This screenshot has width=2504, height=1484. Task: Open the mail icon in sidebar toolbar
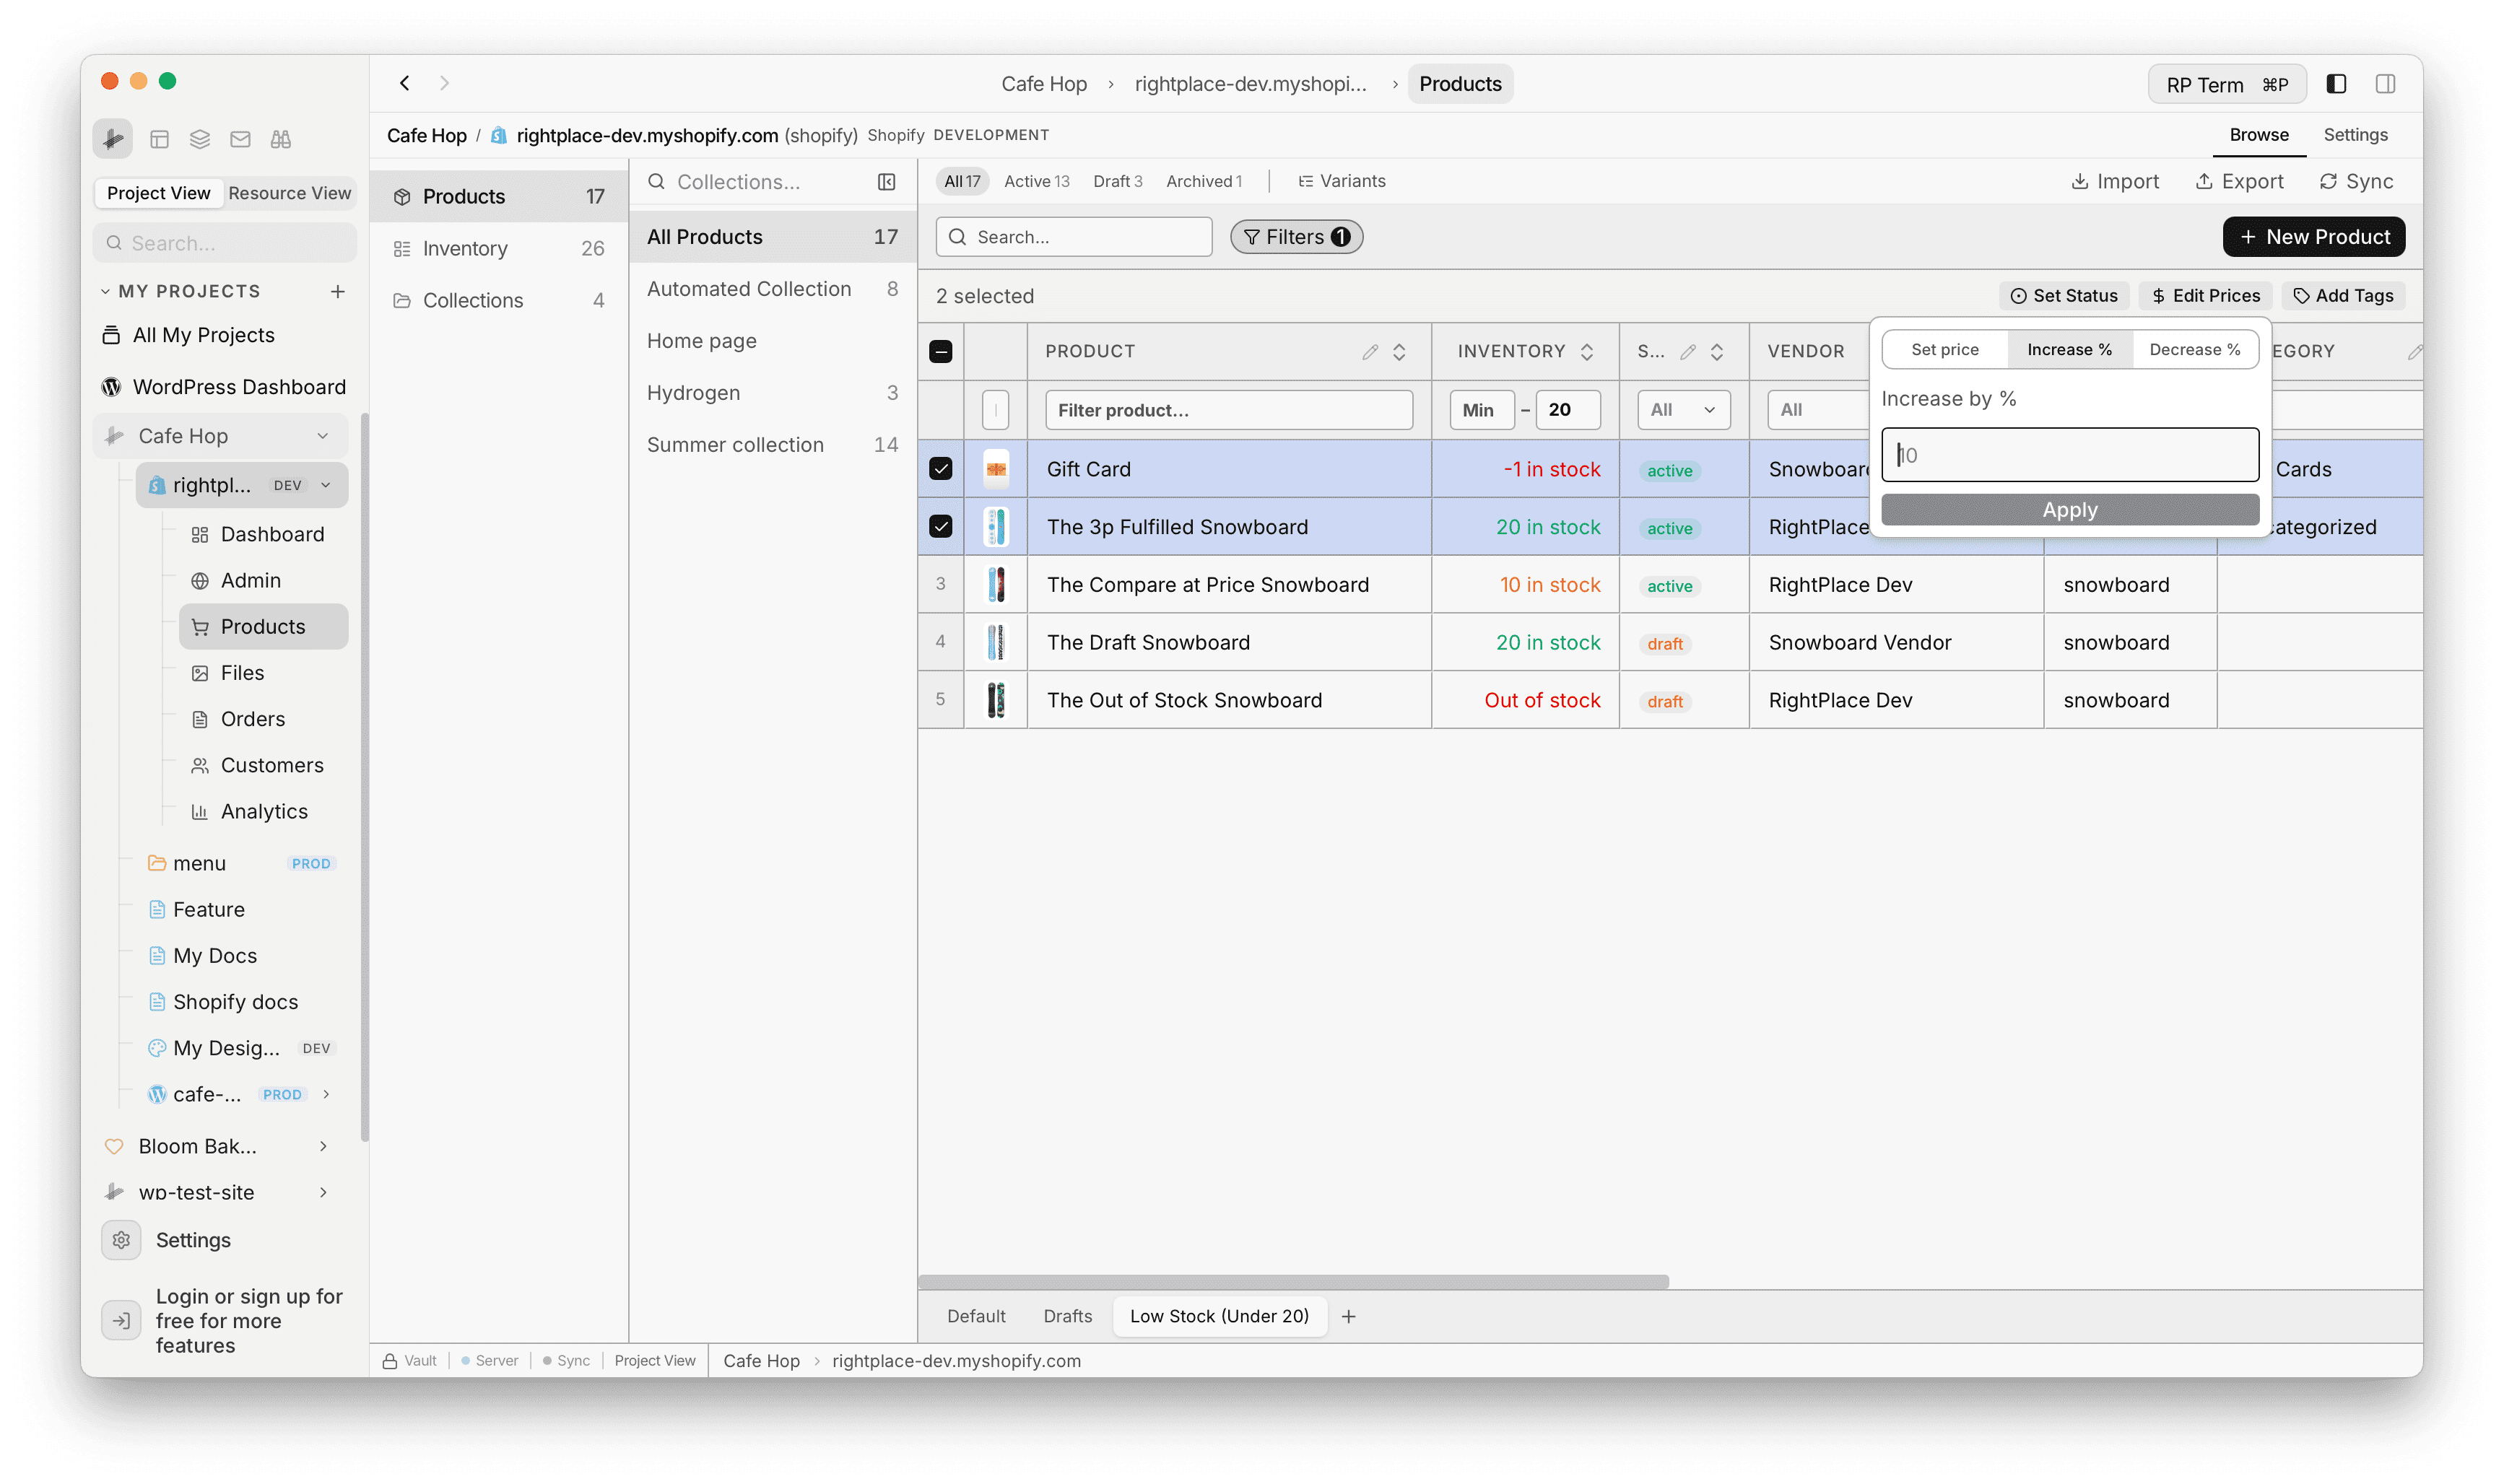tap(240, 139)
